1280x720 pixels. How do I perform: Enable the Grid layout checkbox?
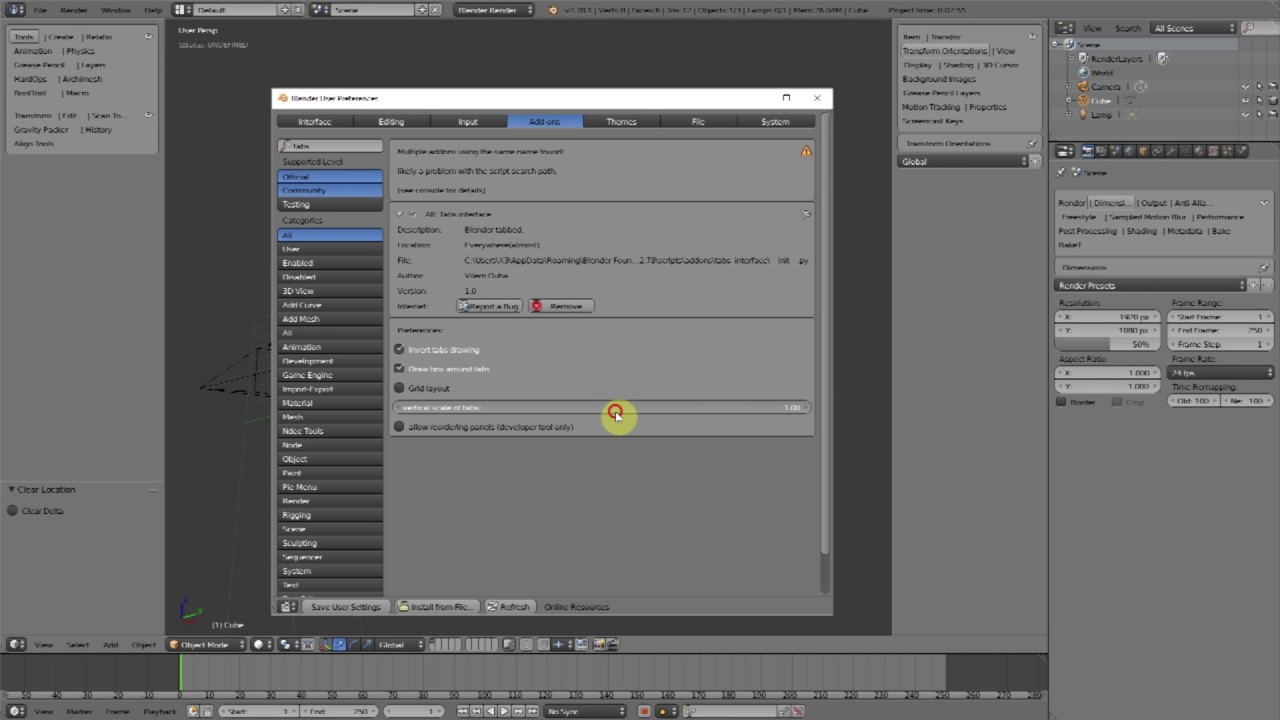(399, 388)
